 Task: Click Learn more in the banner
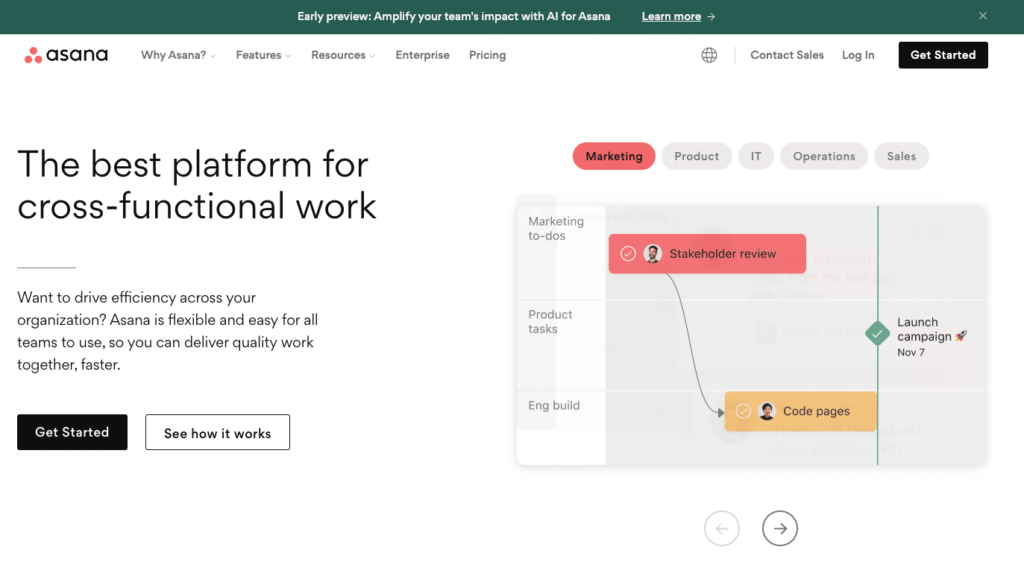[x=671, y=16]
